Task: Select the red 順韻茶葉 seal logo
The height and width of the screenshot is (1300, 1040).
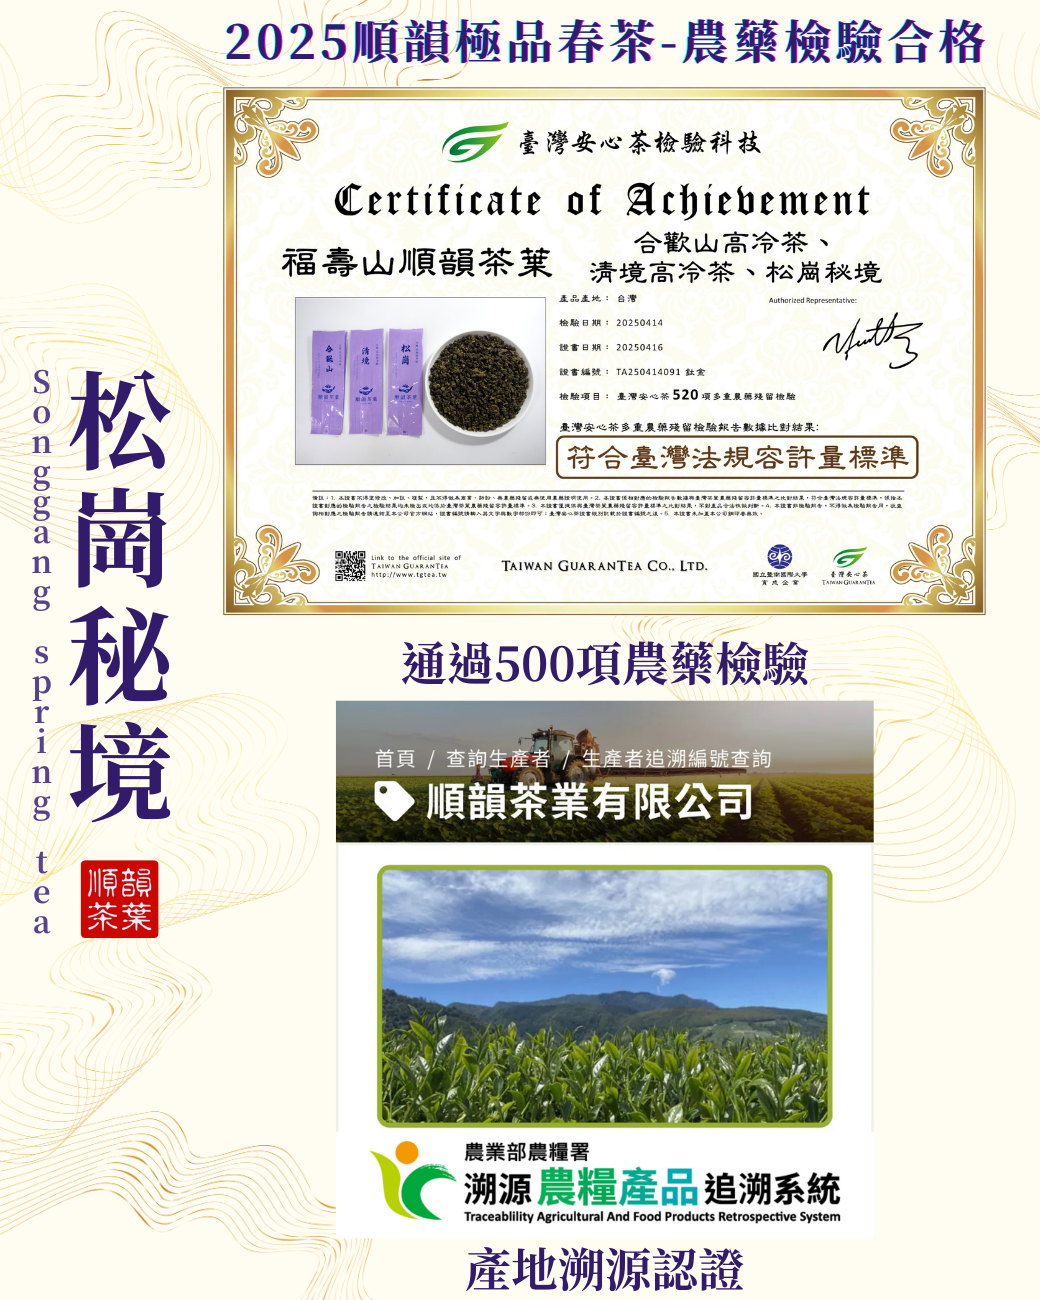Action: pos(119,899)
